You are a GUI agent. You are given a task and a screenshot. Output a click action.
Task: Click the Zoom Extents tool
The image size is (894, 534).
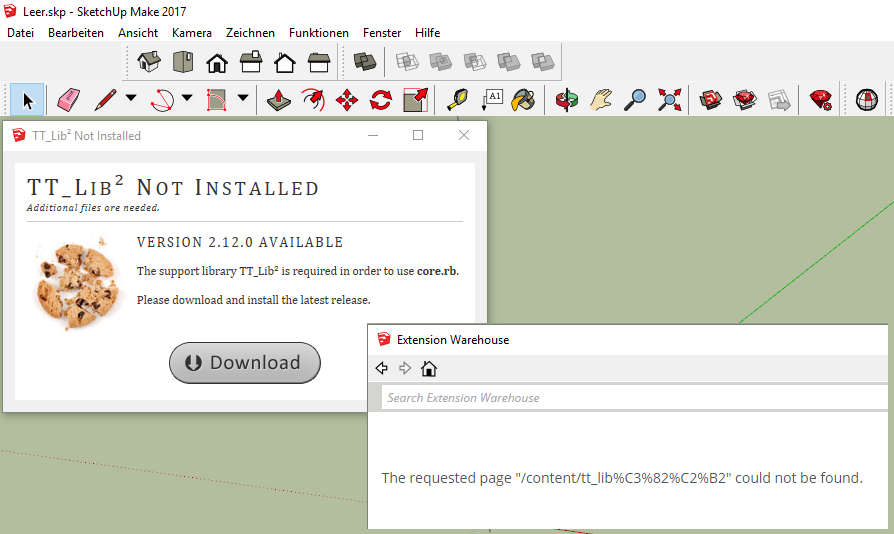669,100
